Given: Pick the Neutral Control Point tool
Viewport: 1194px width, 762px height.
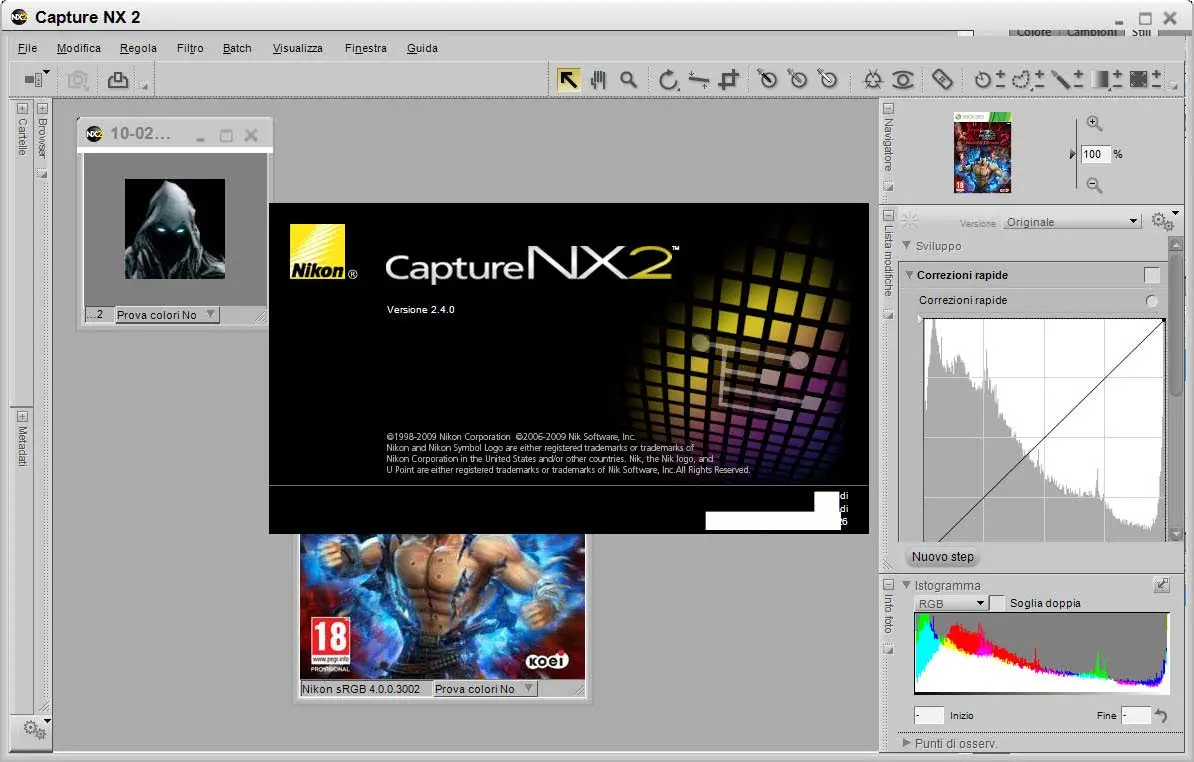Looking at the screenshot, I should [797, 78].
